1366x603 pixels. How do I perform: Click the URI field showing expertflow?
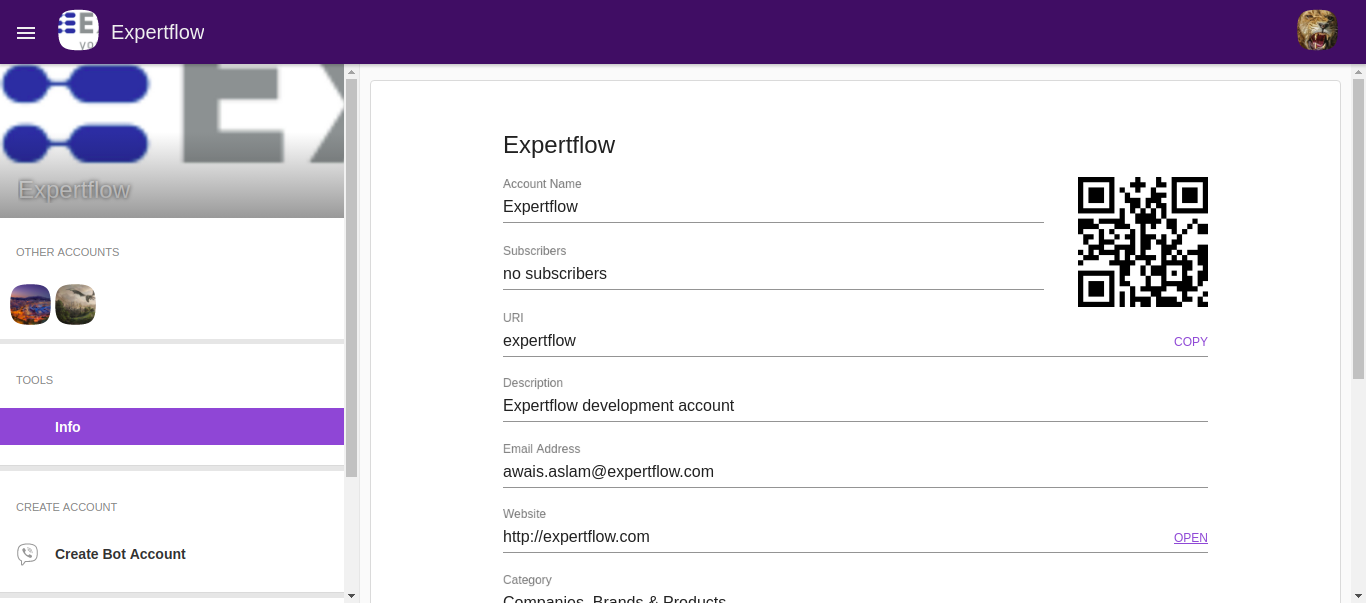coord(830,341)
